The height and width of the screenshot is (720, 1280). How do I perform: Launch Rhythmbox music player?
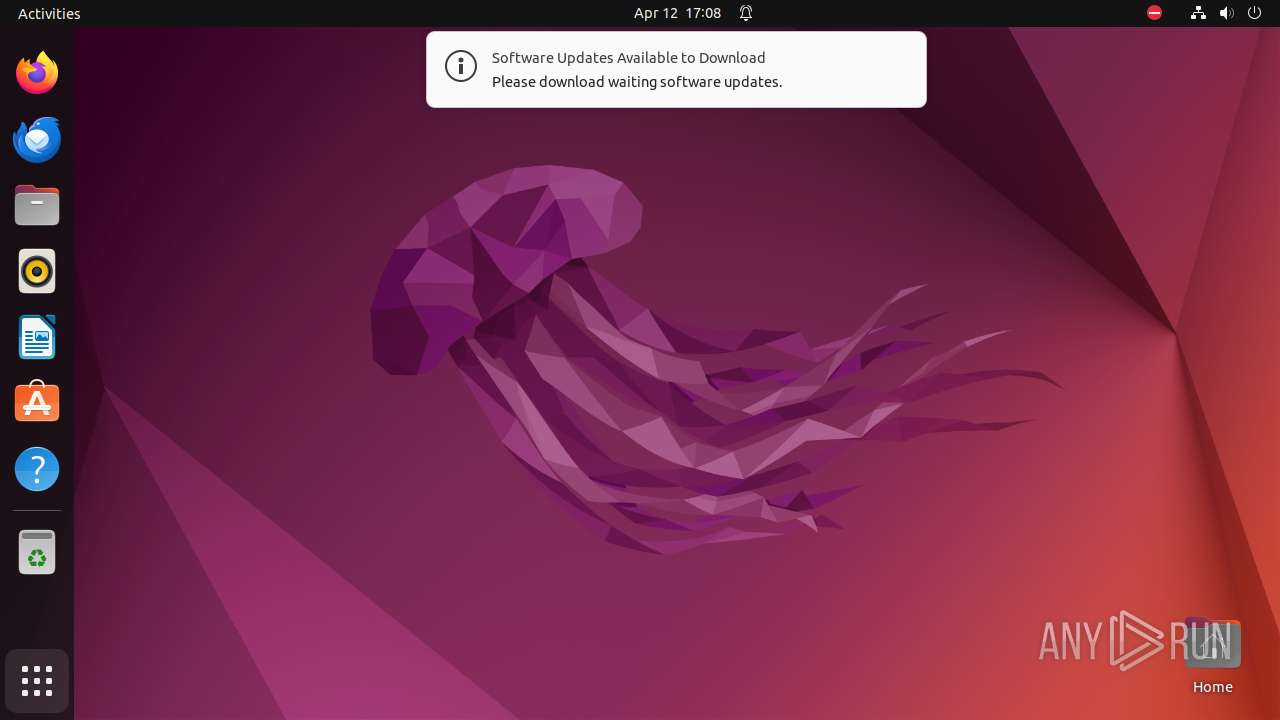click(37, 271)
